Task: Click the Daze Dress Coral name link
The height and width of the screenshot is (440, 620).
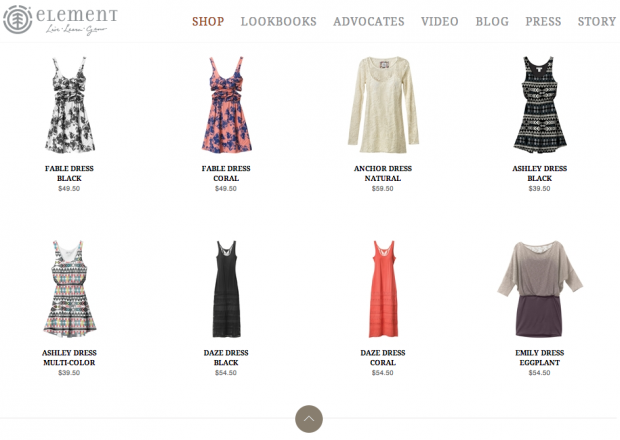Action: pyautogui.click(x=383, y=357)
